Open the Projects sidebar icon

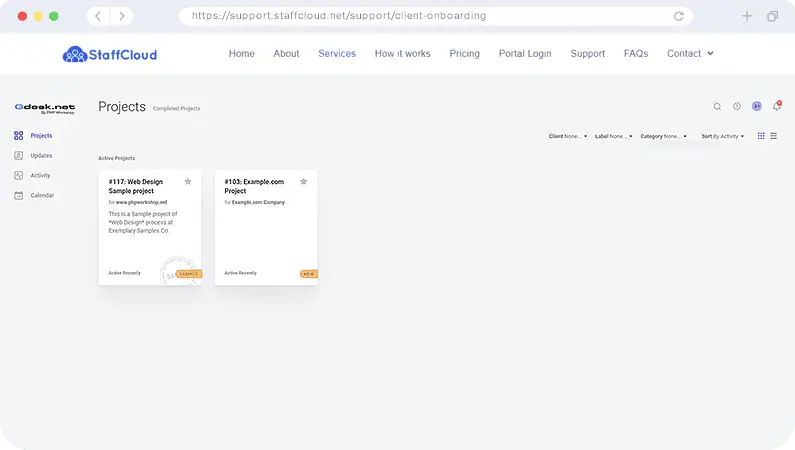[x=19, y=135]
